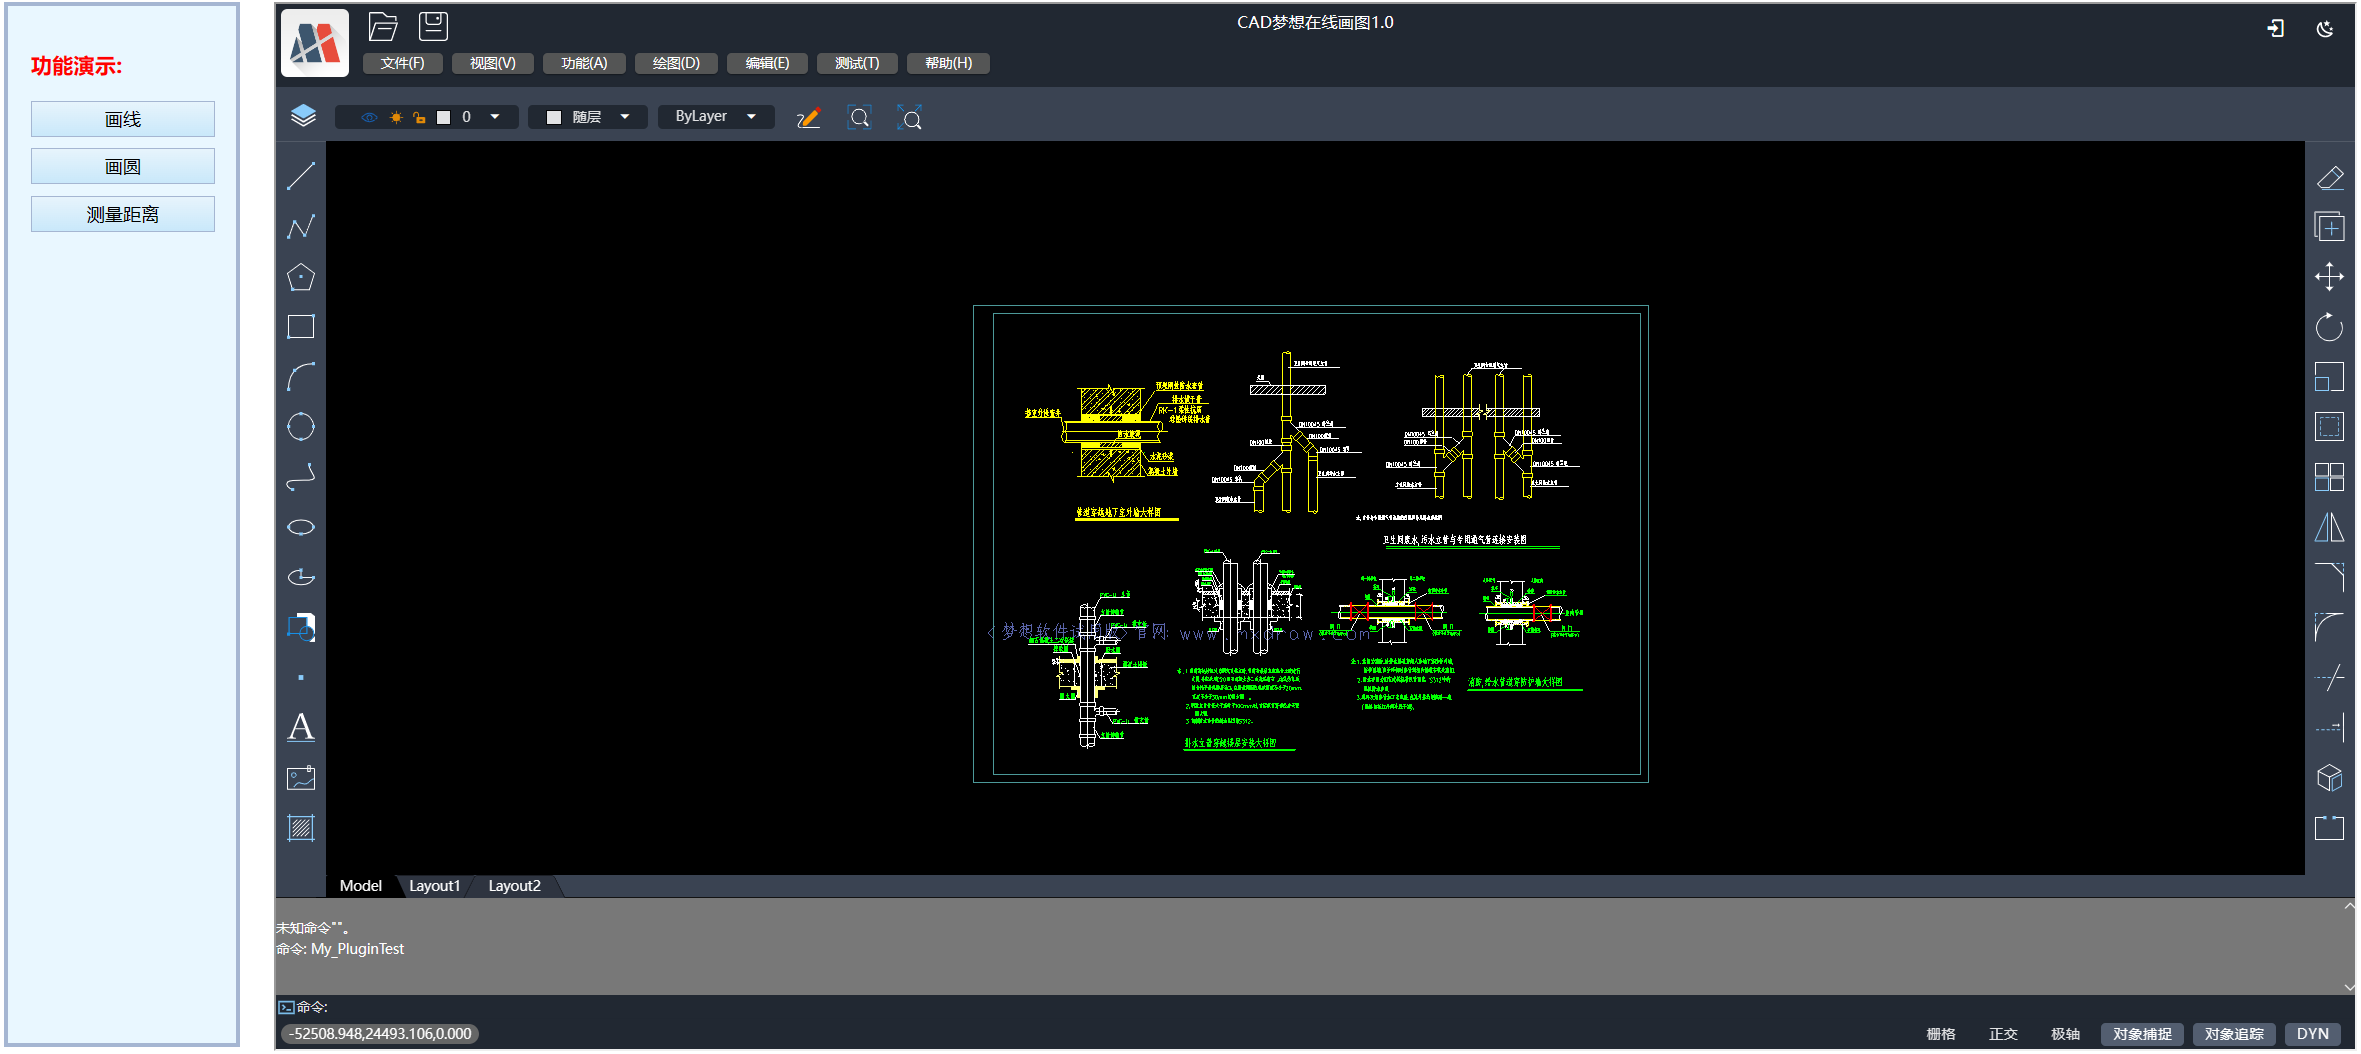Expand the ByLayer linetype dropdown

[x=752, y=117]
